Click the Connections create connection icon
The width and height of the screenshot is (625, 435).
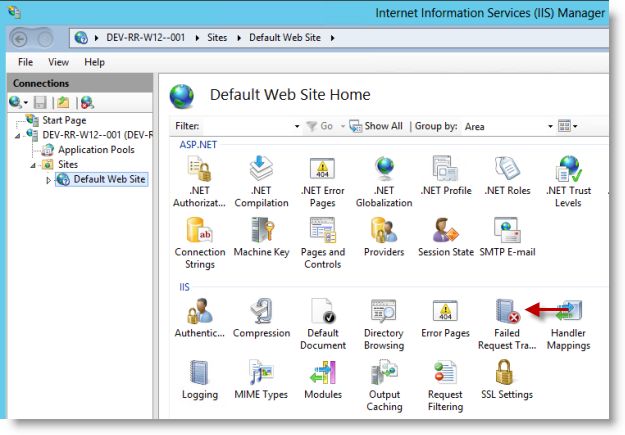tap(18, 102)
